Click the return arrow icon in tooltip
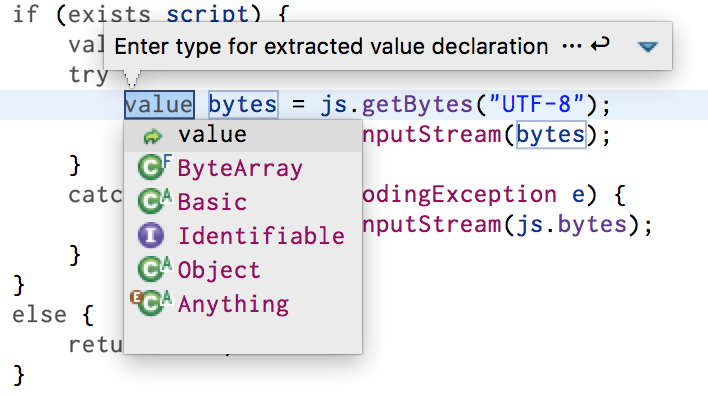 (601, 45)
